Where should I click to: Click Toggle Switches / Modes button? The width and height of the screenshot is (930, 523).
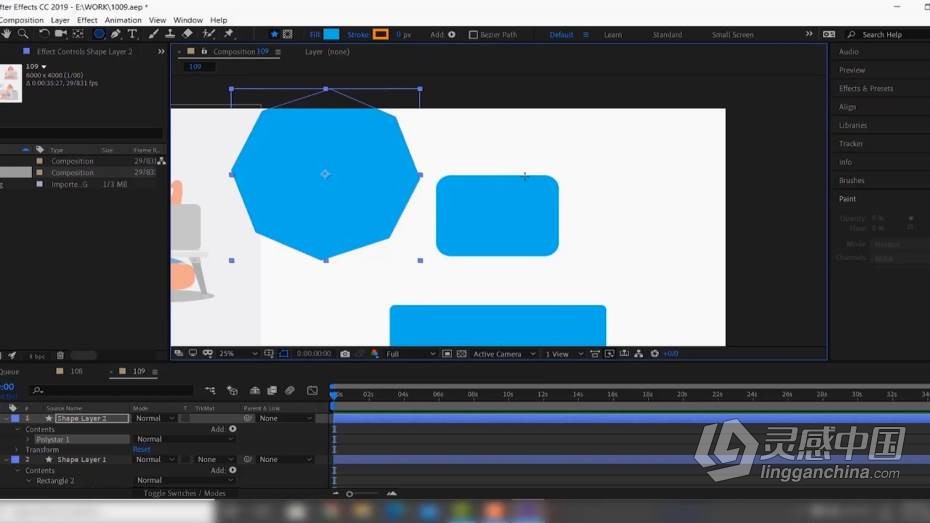[x=184, y=493]
